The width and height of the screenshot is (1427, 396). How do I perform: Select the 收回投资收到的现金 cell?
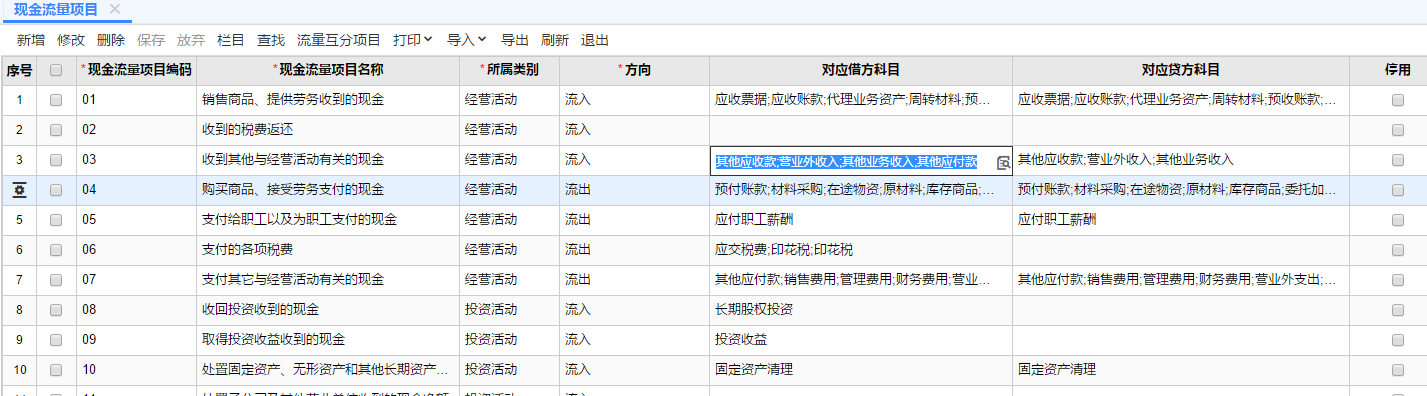point(328,310)
